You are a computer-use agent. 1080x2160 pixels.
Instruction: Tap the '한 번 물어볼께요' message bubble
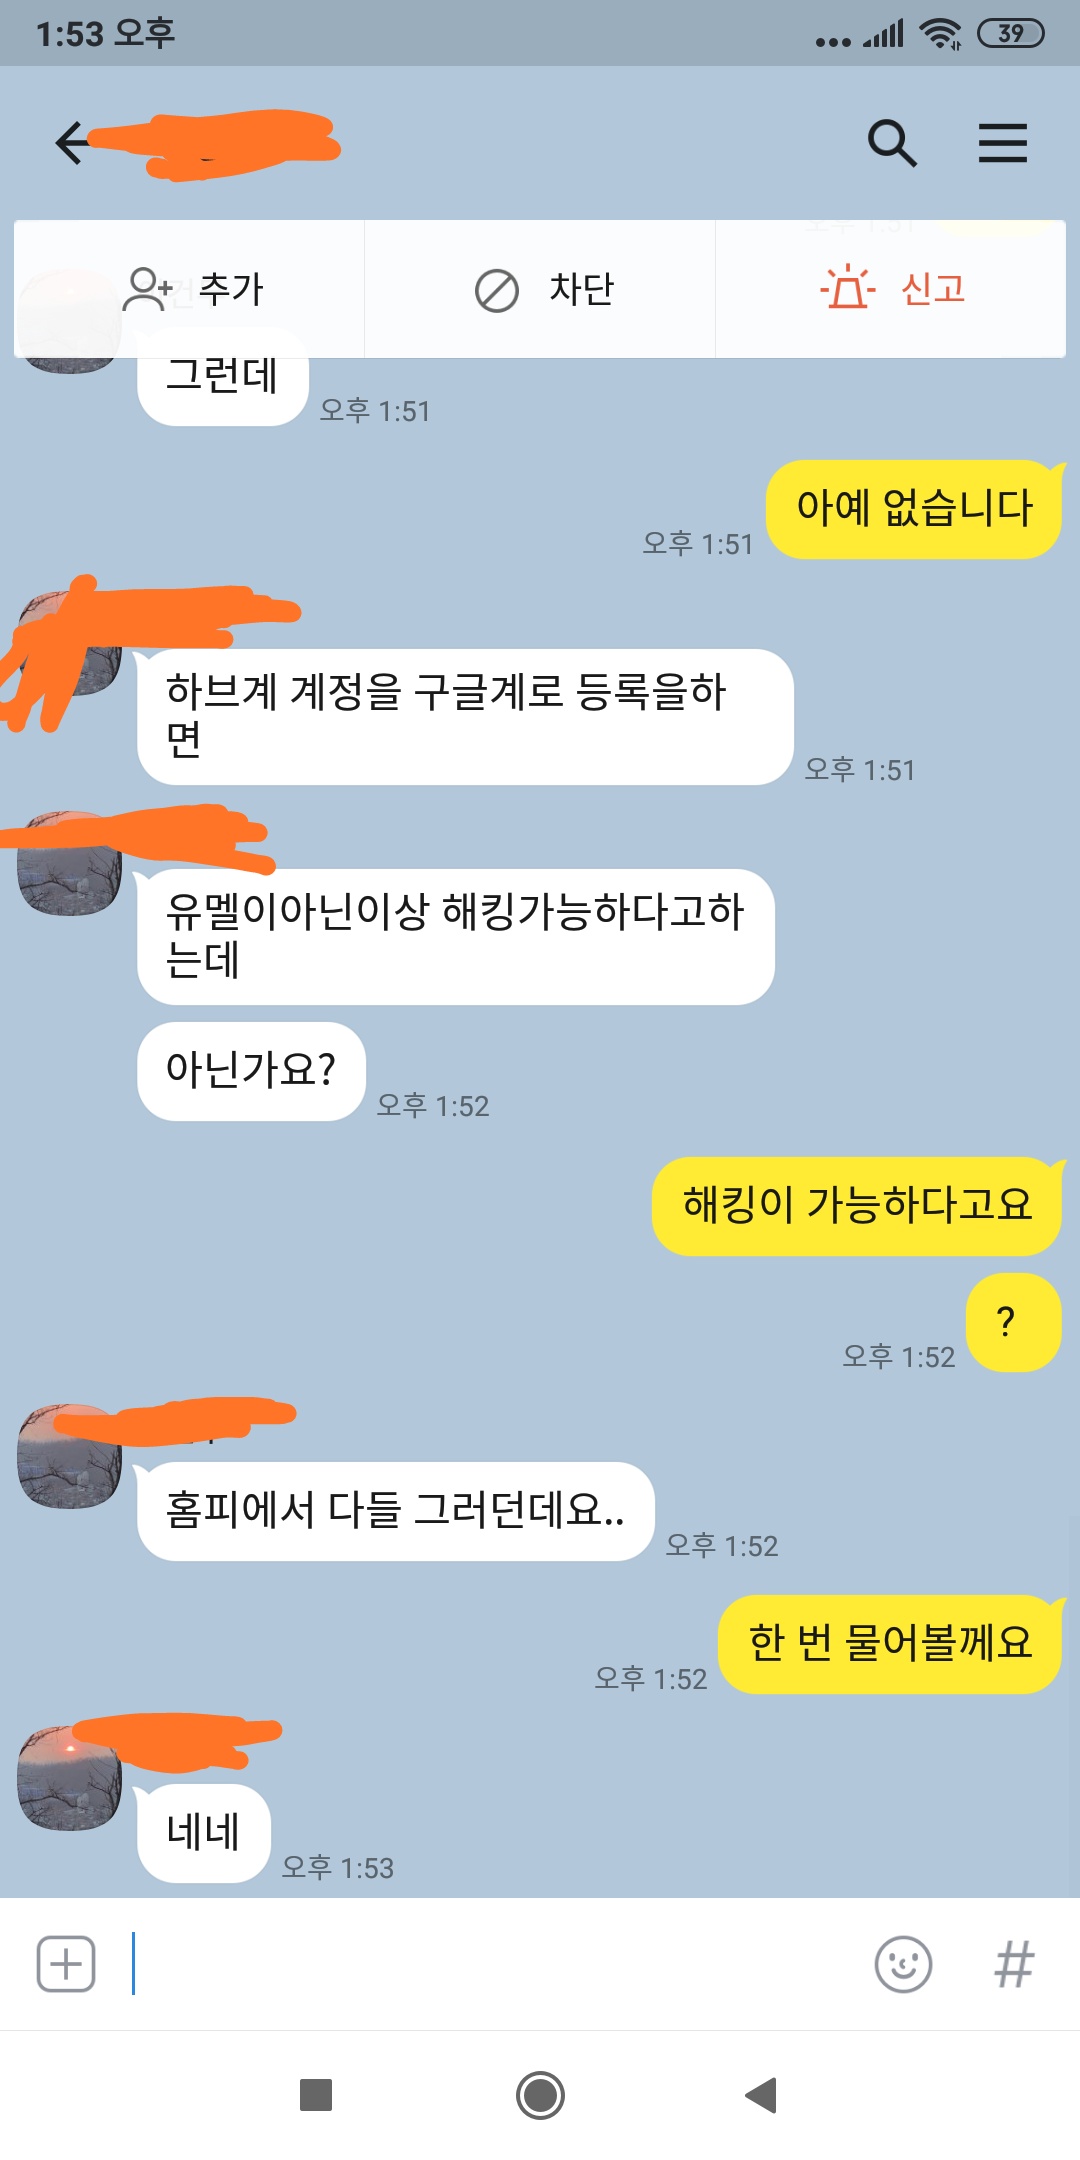(x=889, y=1644)
